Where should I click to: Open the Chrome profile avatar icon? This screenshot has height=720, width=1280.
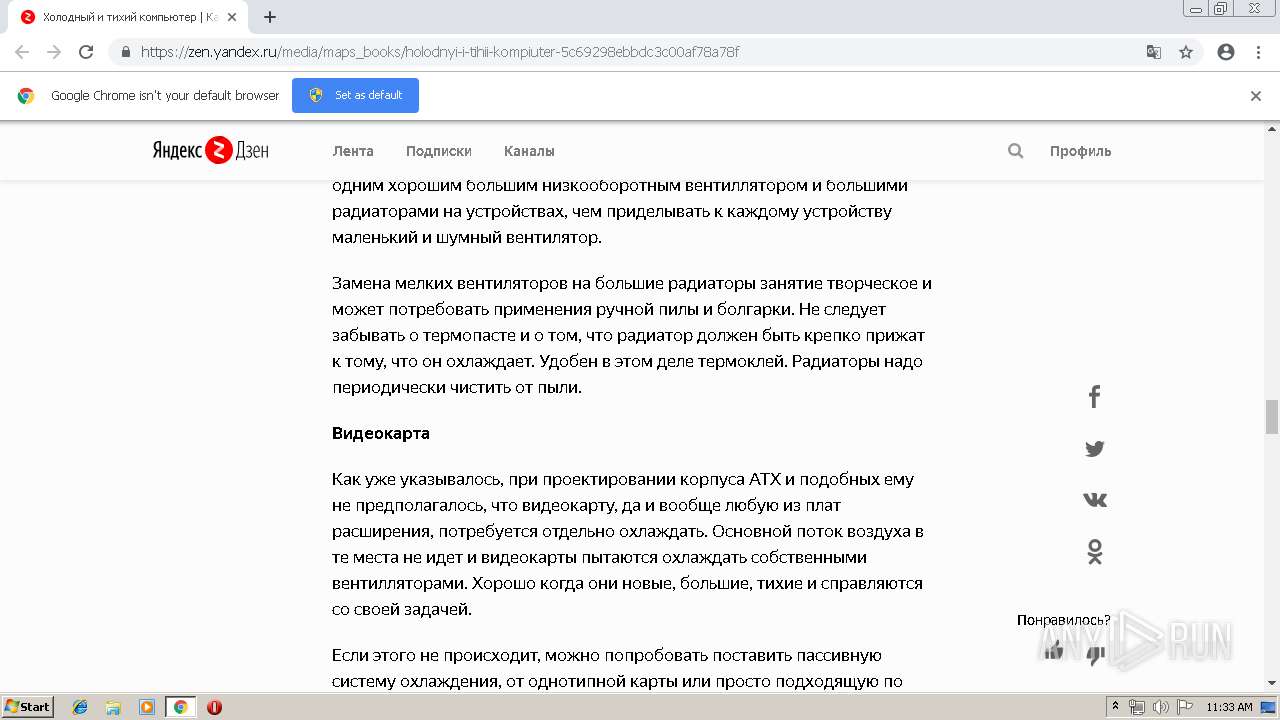[1226, 52]
